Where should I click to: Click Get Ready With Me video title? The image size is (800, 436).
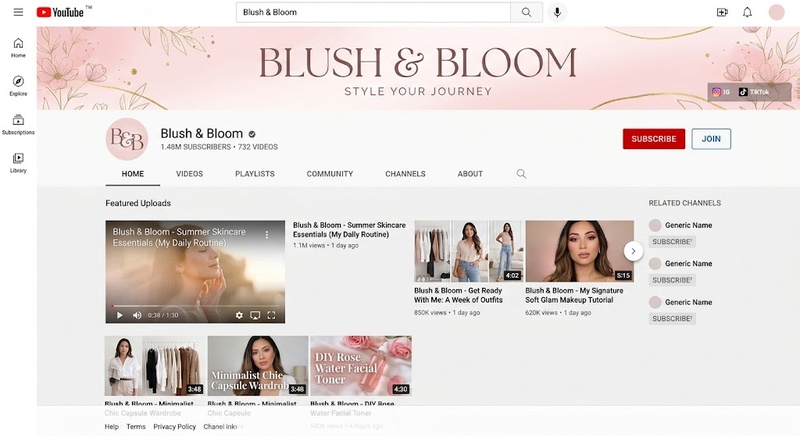tap(458, 295)
